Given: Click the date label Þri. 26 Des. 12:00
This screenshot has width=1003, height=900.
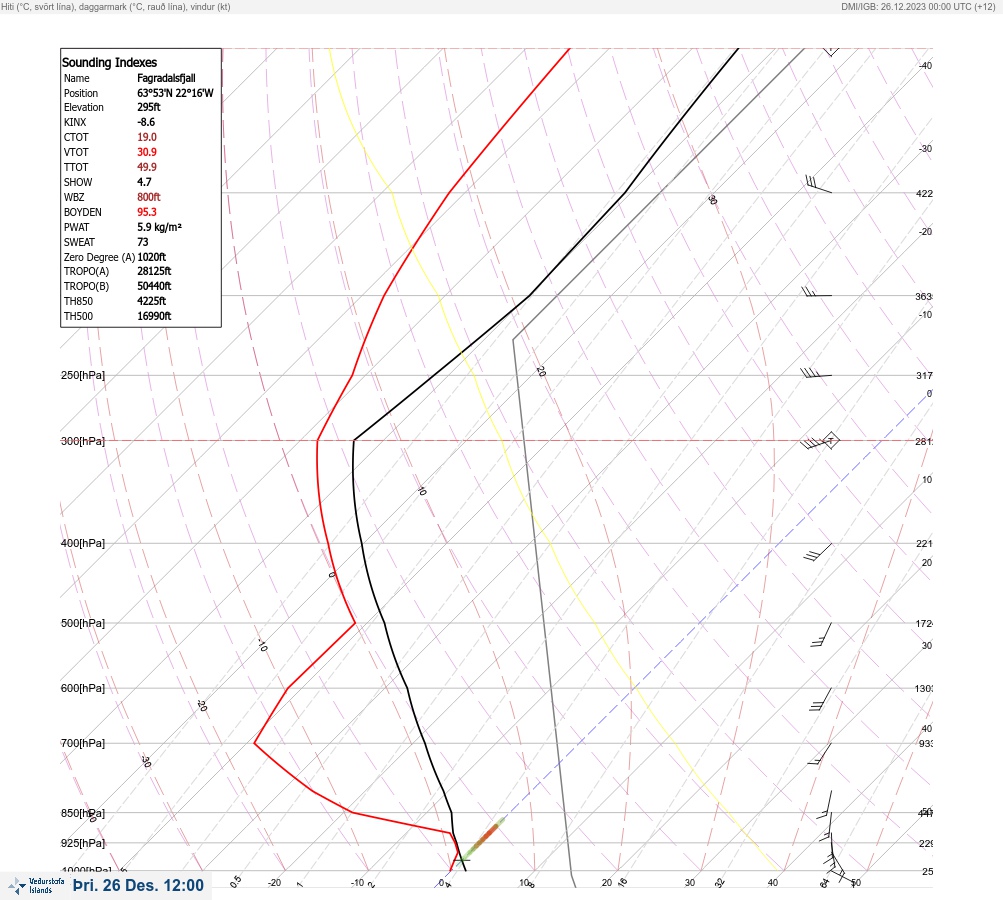Looking at the screenshot, I should [138, 885].
